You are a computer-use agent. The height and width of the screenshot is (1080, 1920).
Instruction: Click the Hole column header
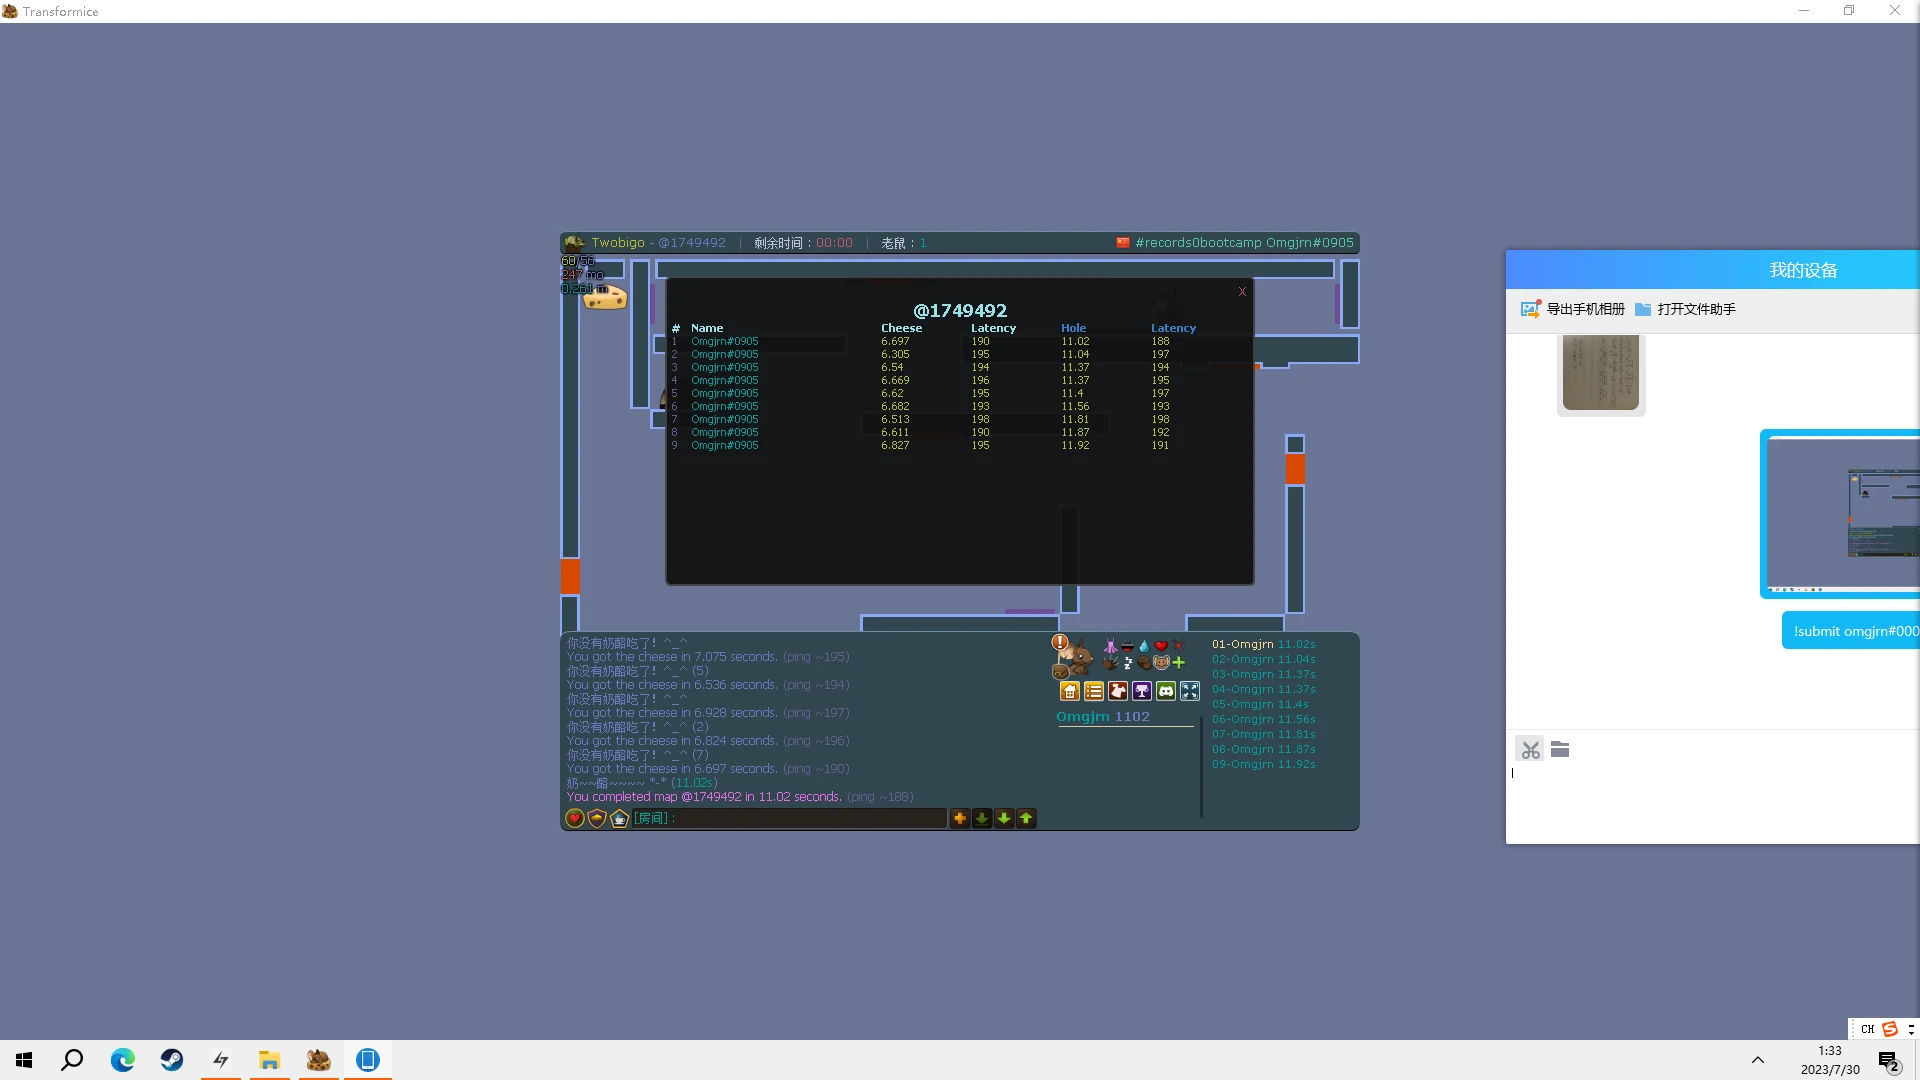[1074, 328]
